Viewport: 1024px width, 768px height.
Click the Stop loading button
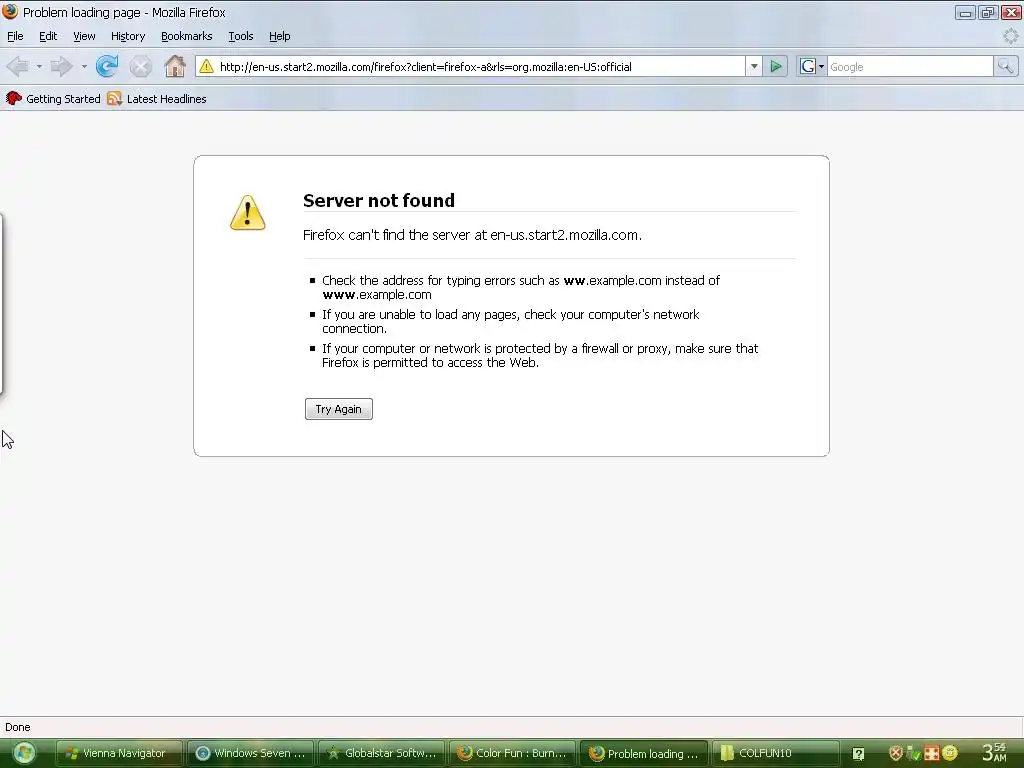click(x=140, y=66)
